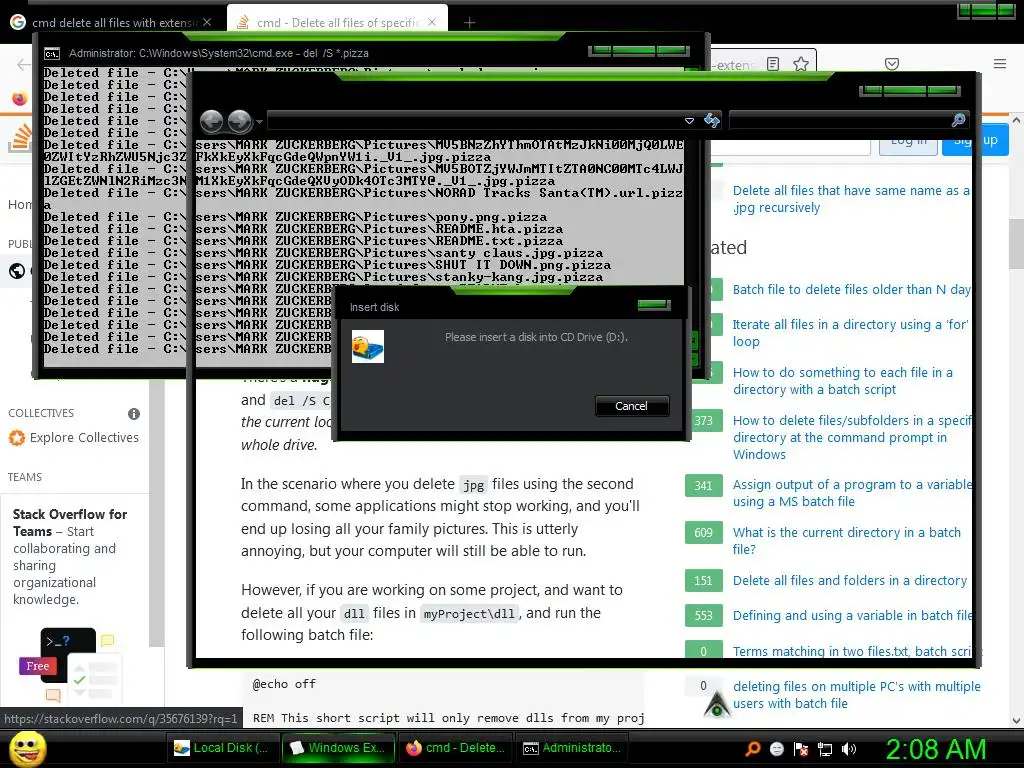Click the Free badge on Teams promo
The image size is (1024, 768).
(x=38, y=666)
